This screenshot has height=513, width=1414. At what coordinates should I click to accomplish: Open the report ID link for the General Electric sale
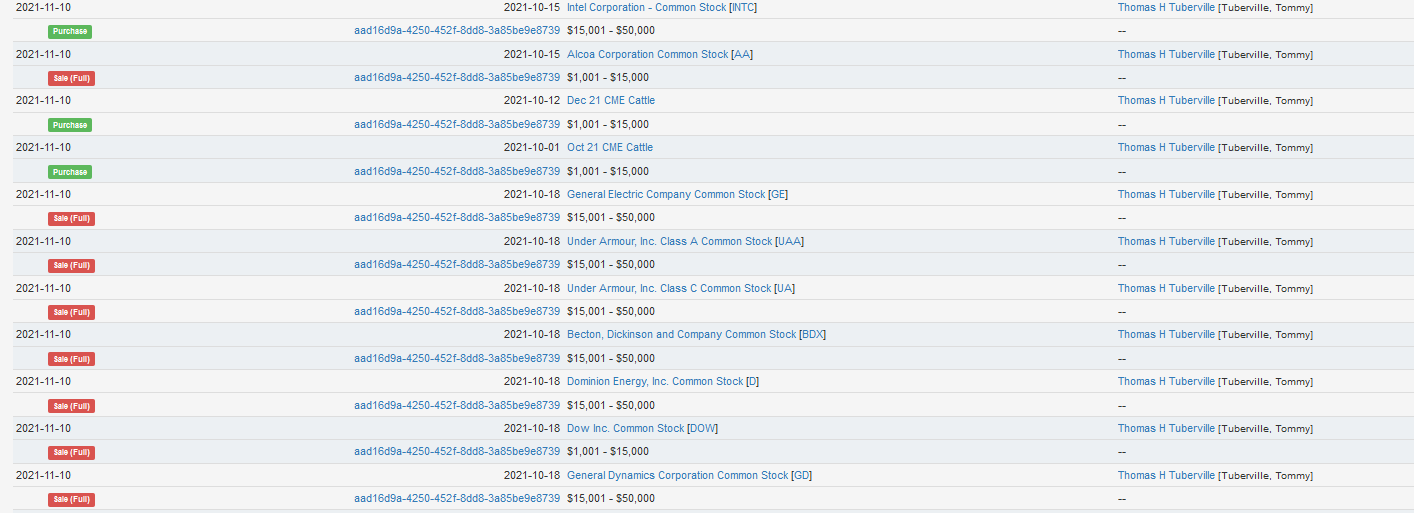pyautogui.click(x=457, y=217)
